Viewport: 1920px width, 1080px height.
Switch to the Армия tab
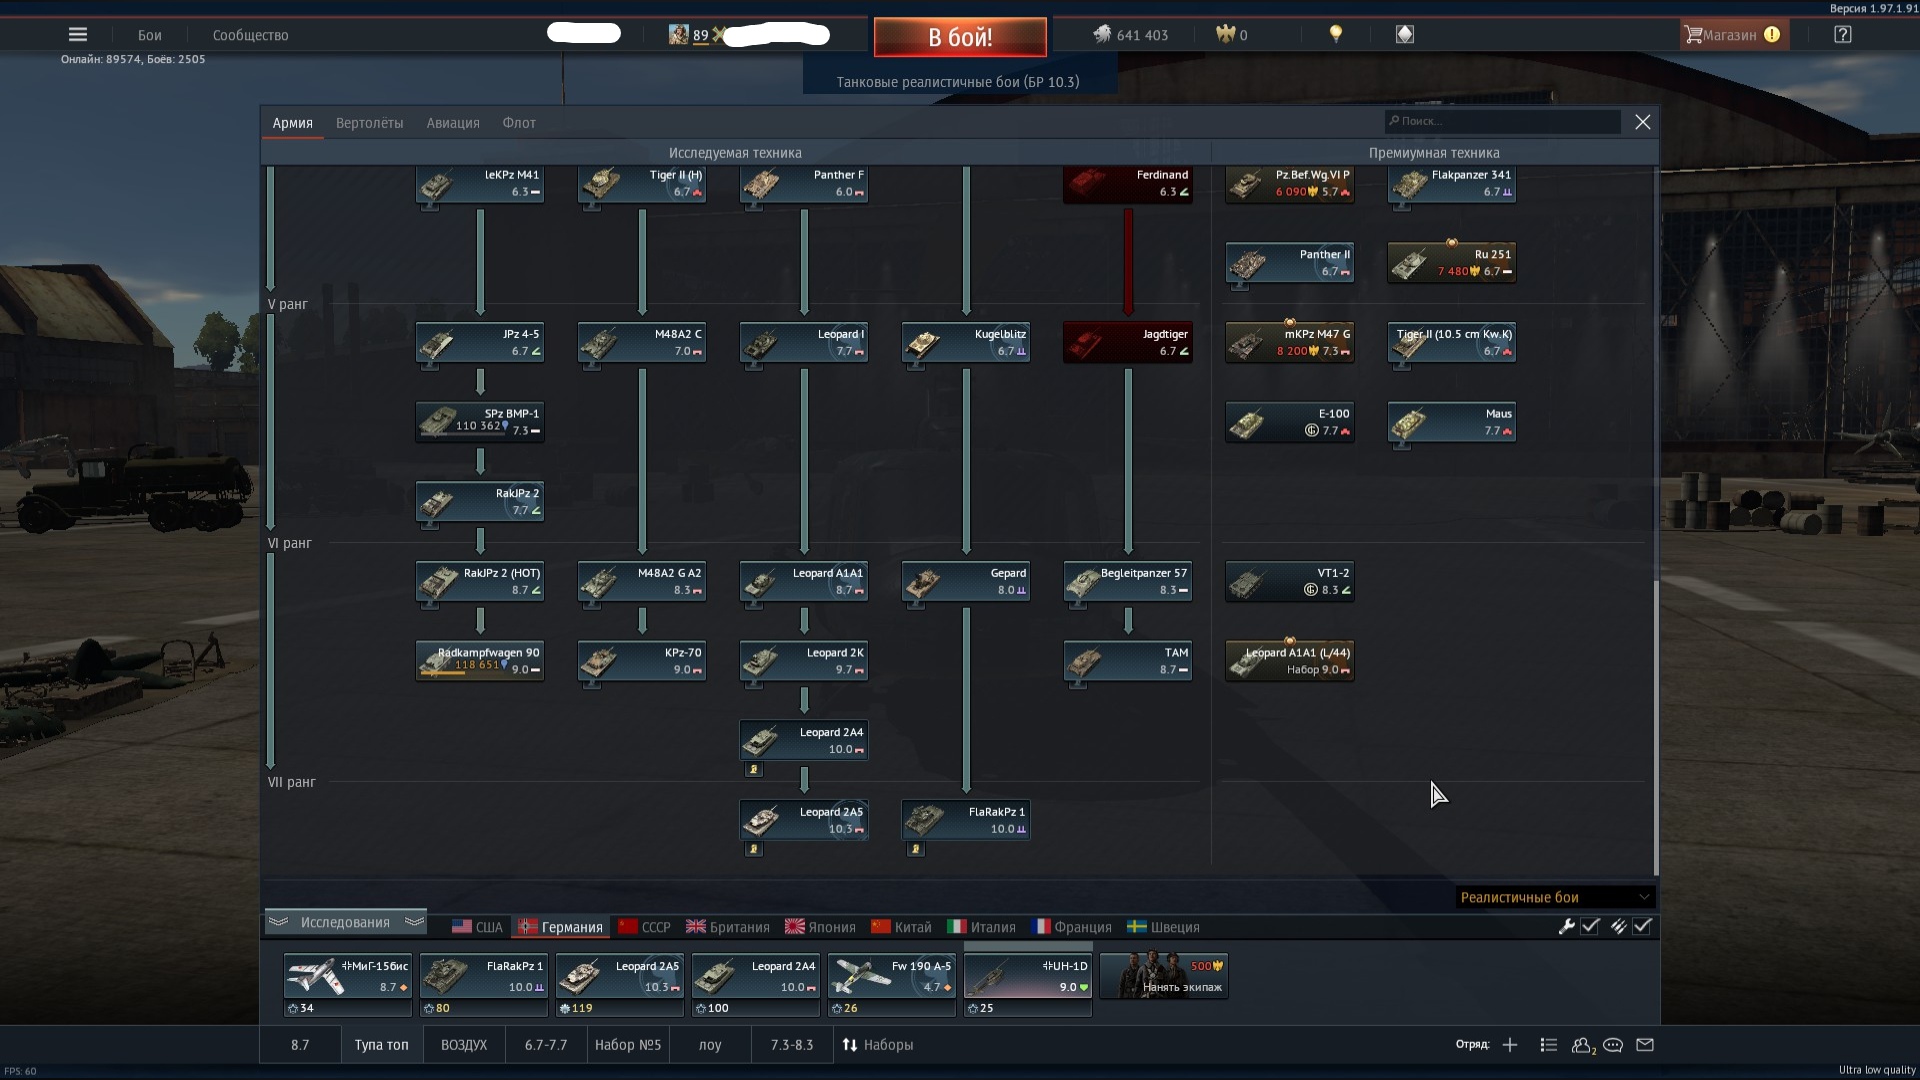coord(293,123)
